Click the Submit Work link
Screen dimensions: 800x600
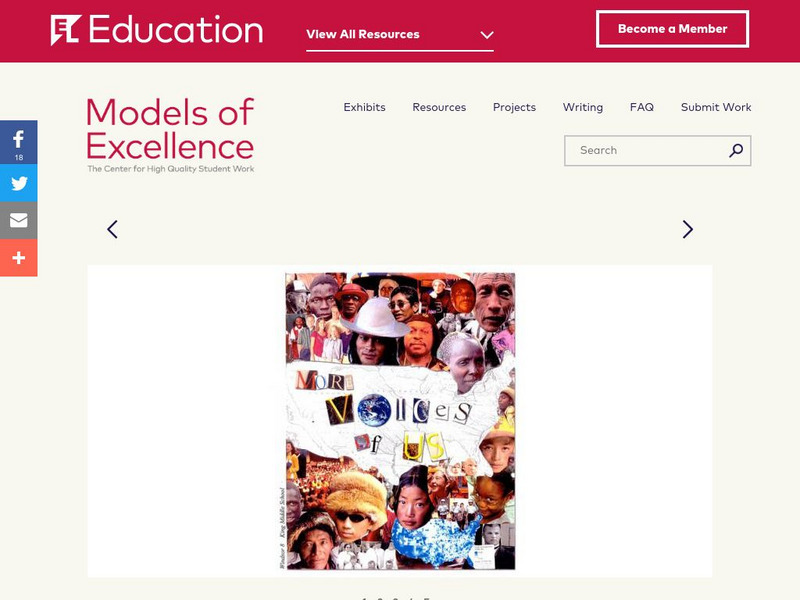[716, 107]
